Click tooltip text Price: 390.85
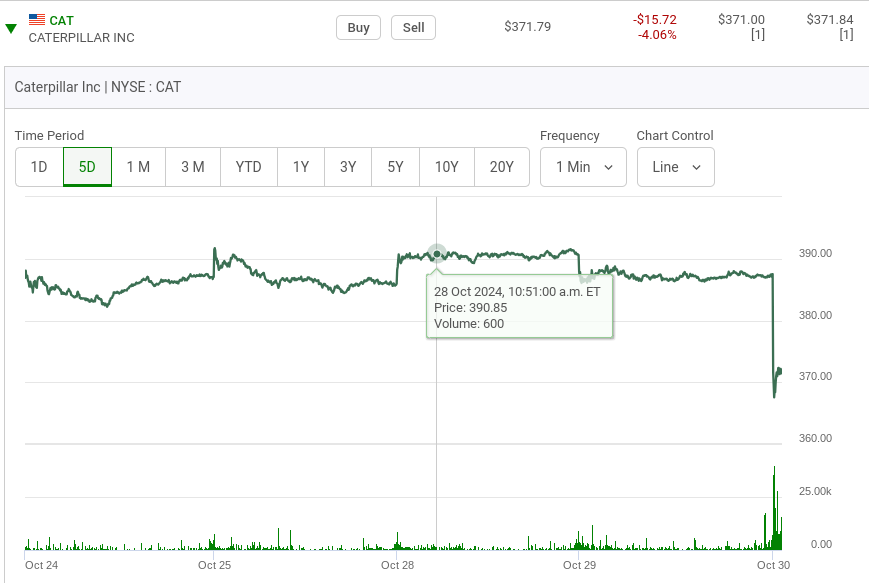Screen dimensions: 869x583 click(x=471, y=308)
